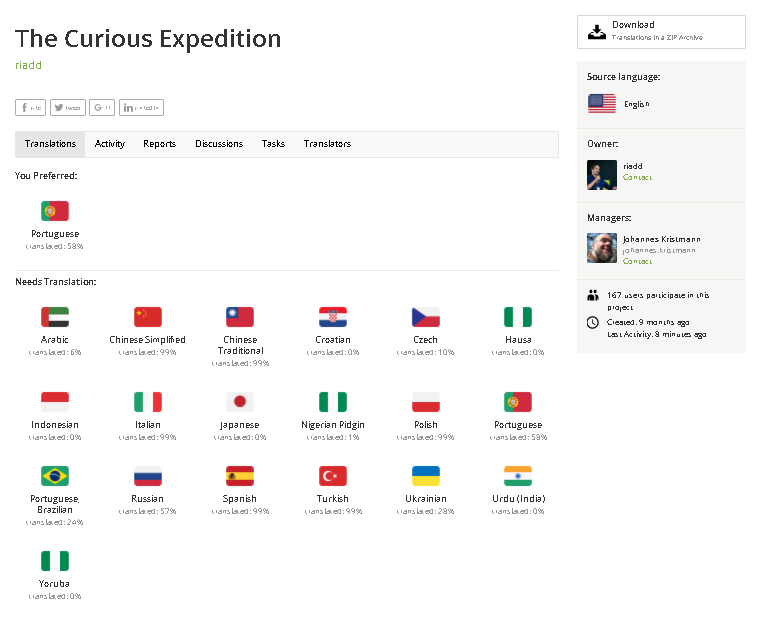
Task: Click the Czech translated 10% text
Action: coord(426,352)
